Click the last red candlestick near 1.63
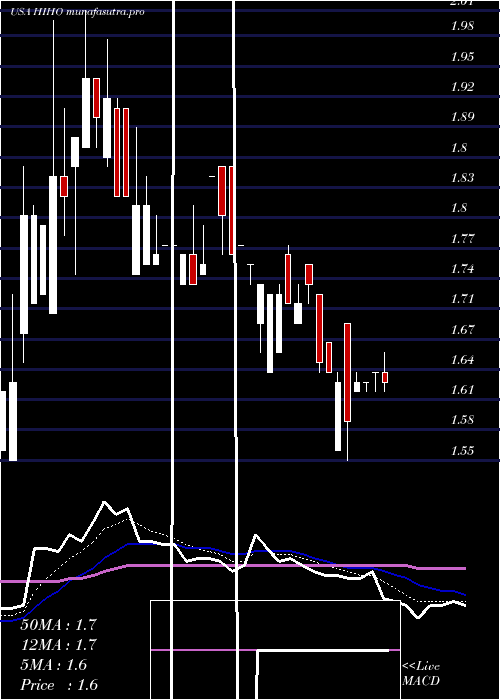 (x=385, y=377)
